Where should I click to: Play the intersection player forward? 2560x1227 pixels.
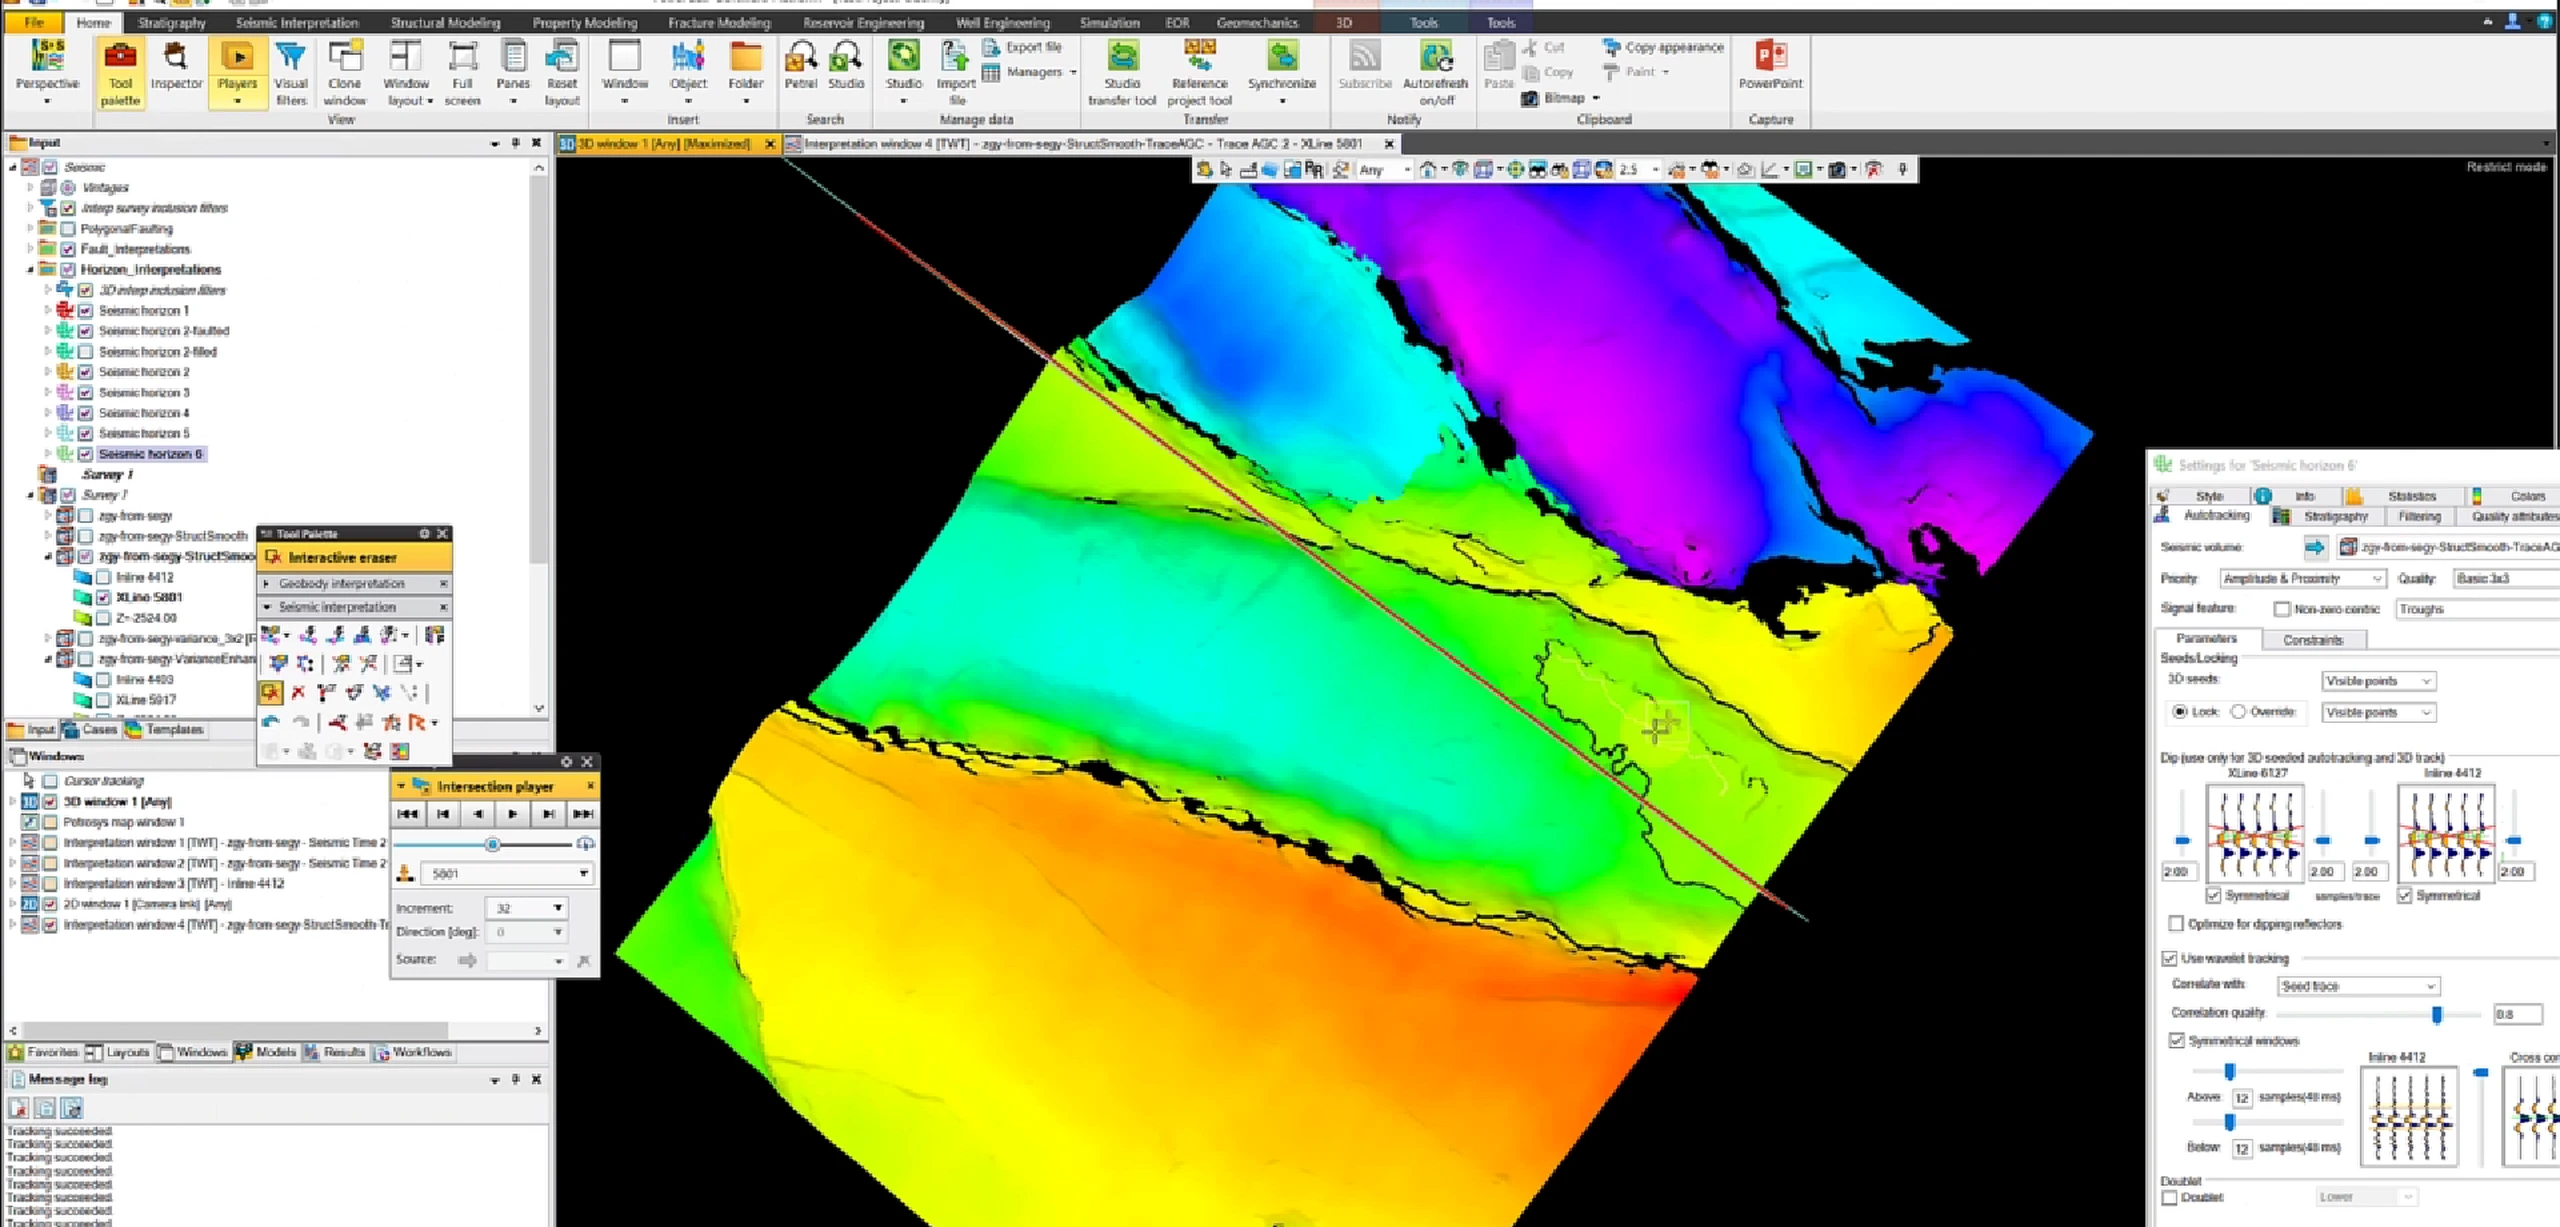[x=513, y=814]
